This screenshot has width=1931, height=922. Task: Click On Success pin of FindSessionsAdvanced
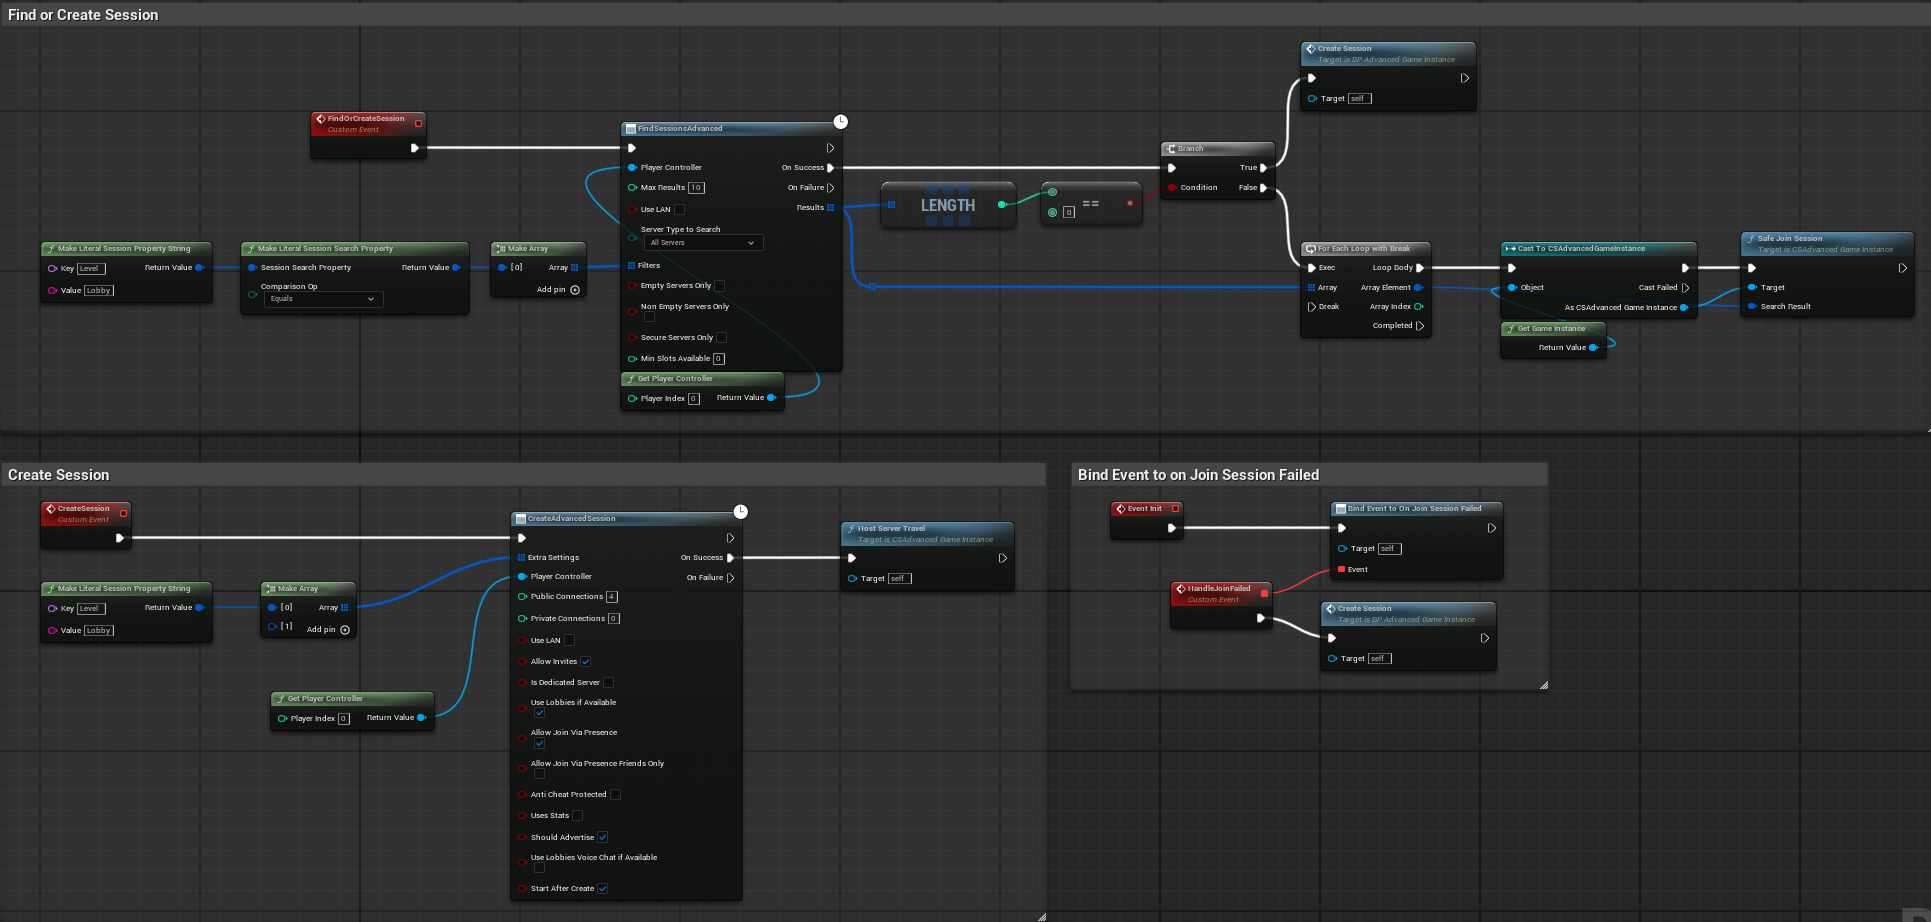click(x=830, y=168)
